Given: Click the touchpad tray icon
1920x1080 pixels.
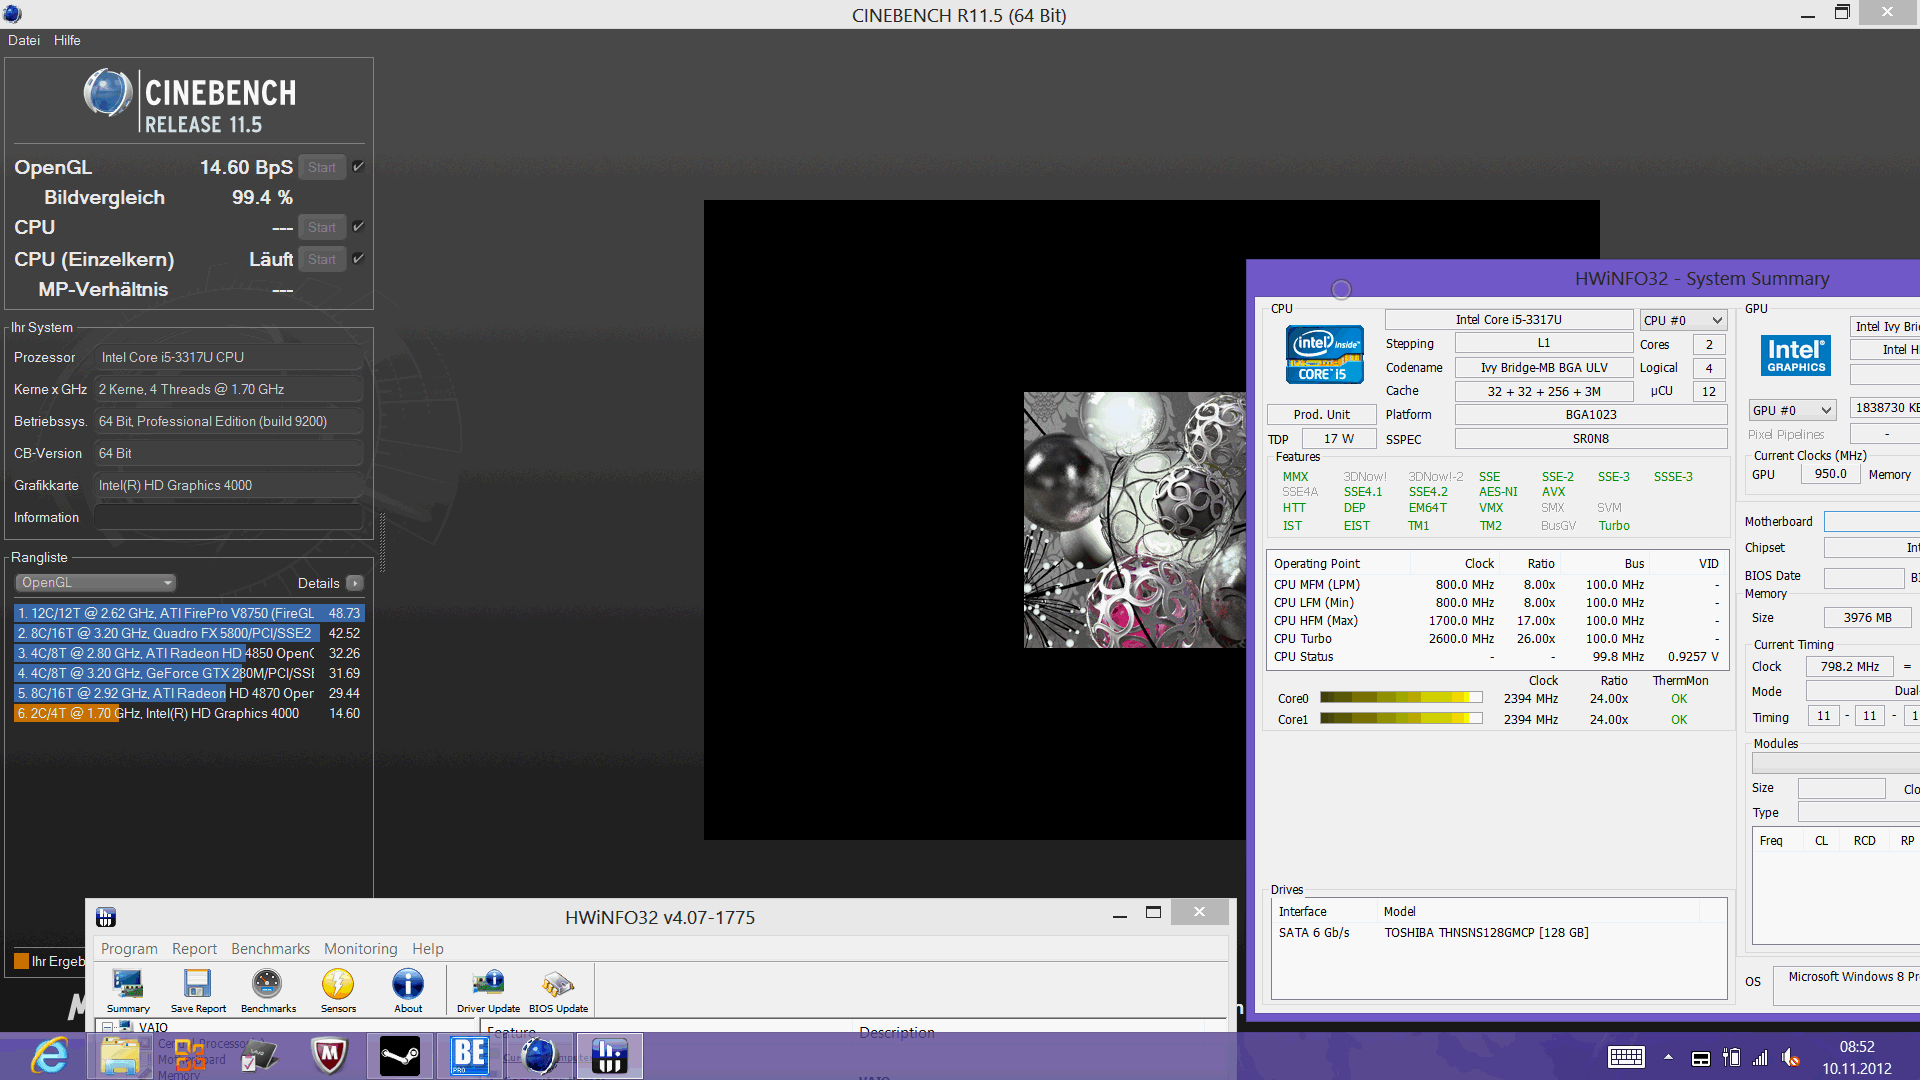Looking at the screenshot, I should tap(1700, 1059).
